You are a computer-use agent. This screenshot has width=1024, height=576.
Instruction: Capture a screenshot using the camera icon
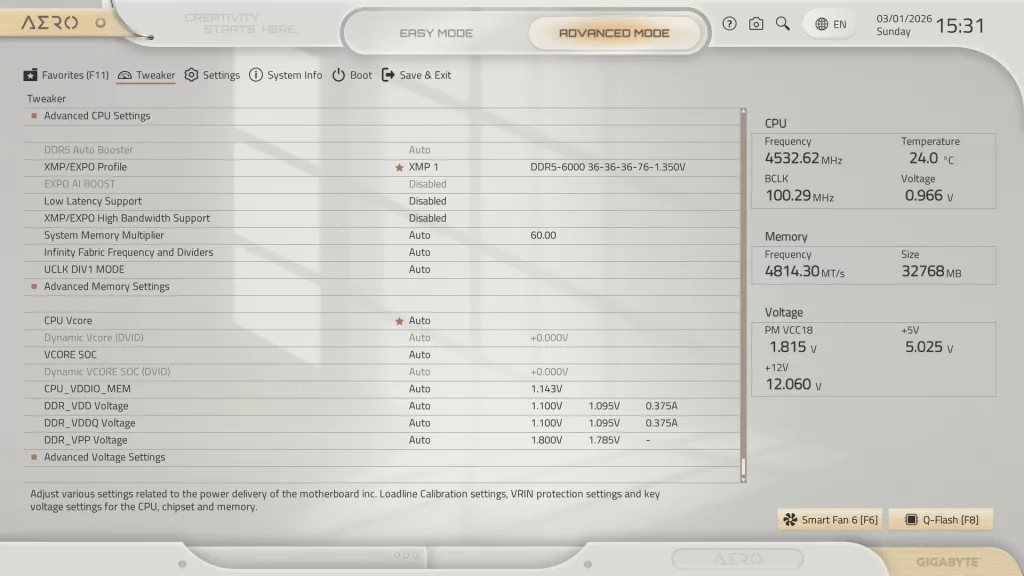pos(755,23)
